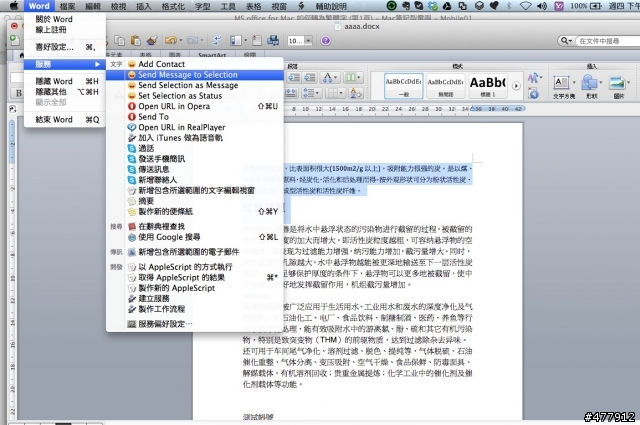The image size is (640, 425).
Task: Apply the 標題 1 style thumbnail
Action: pyautogui.click(x=488, y=86)
